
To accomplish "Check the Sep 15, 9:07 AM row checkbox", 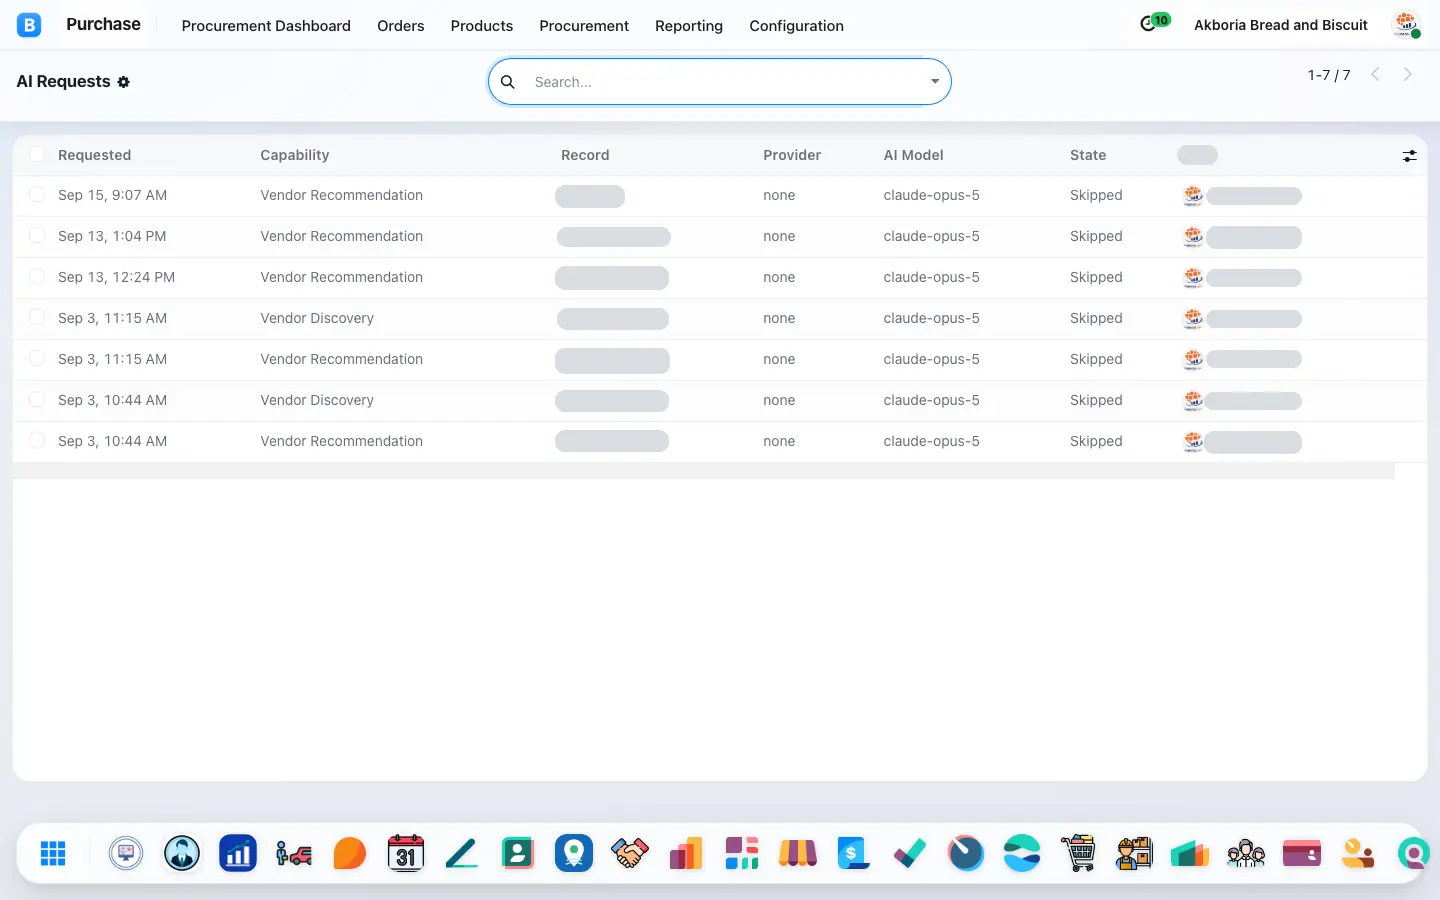I will click(37, 194).
